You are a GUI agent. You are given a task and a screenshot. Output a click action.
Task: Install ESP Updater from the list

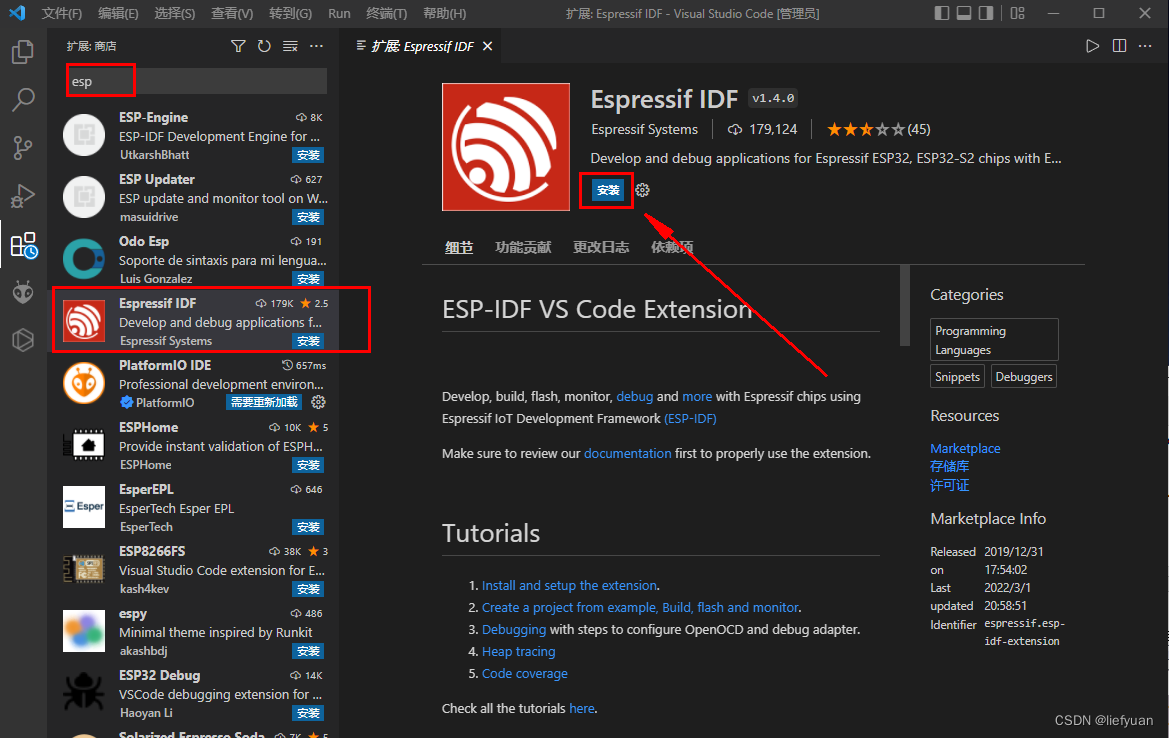pos(308,217)
